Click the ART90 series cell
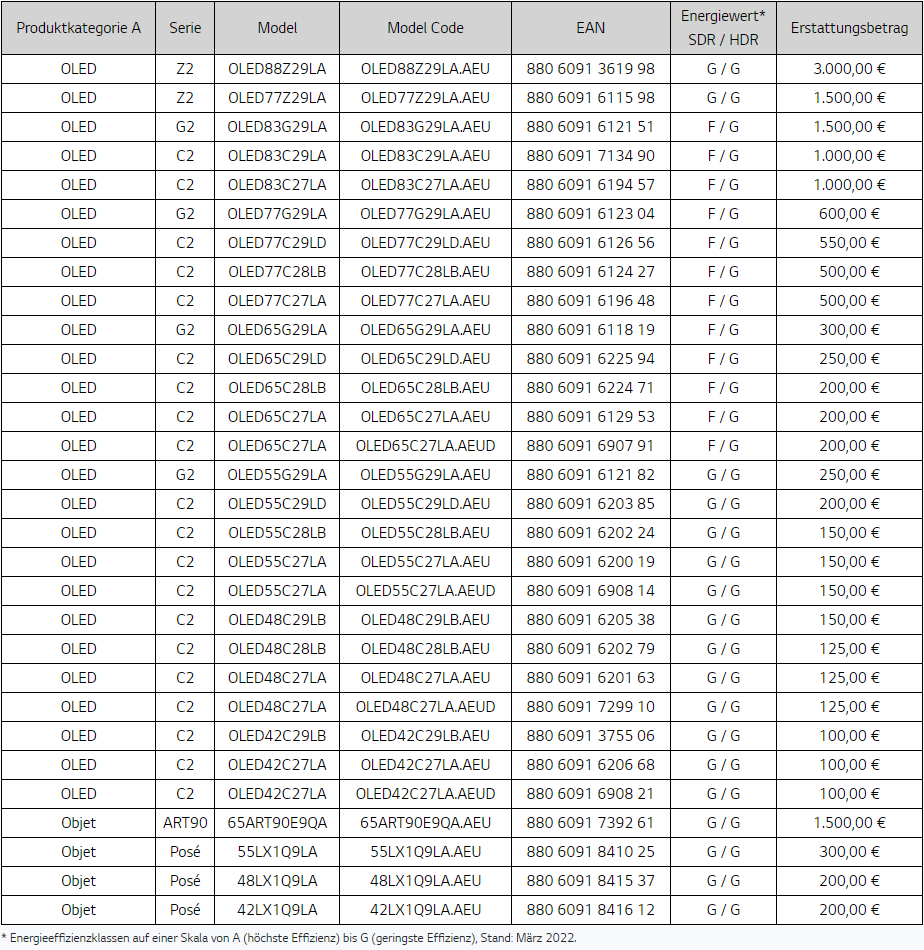The image size is (924, 950). click(x=185, y=824)
